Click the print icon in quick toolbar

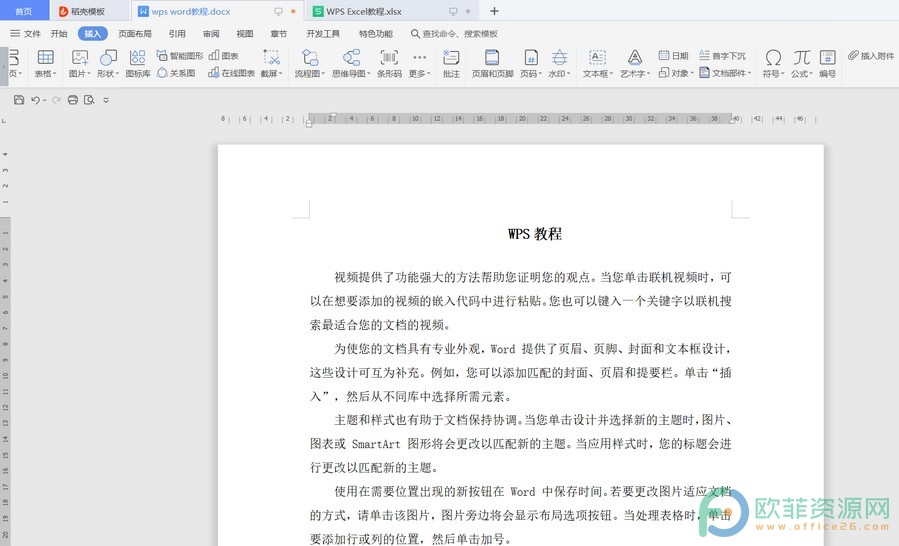[72, 100]
